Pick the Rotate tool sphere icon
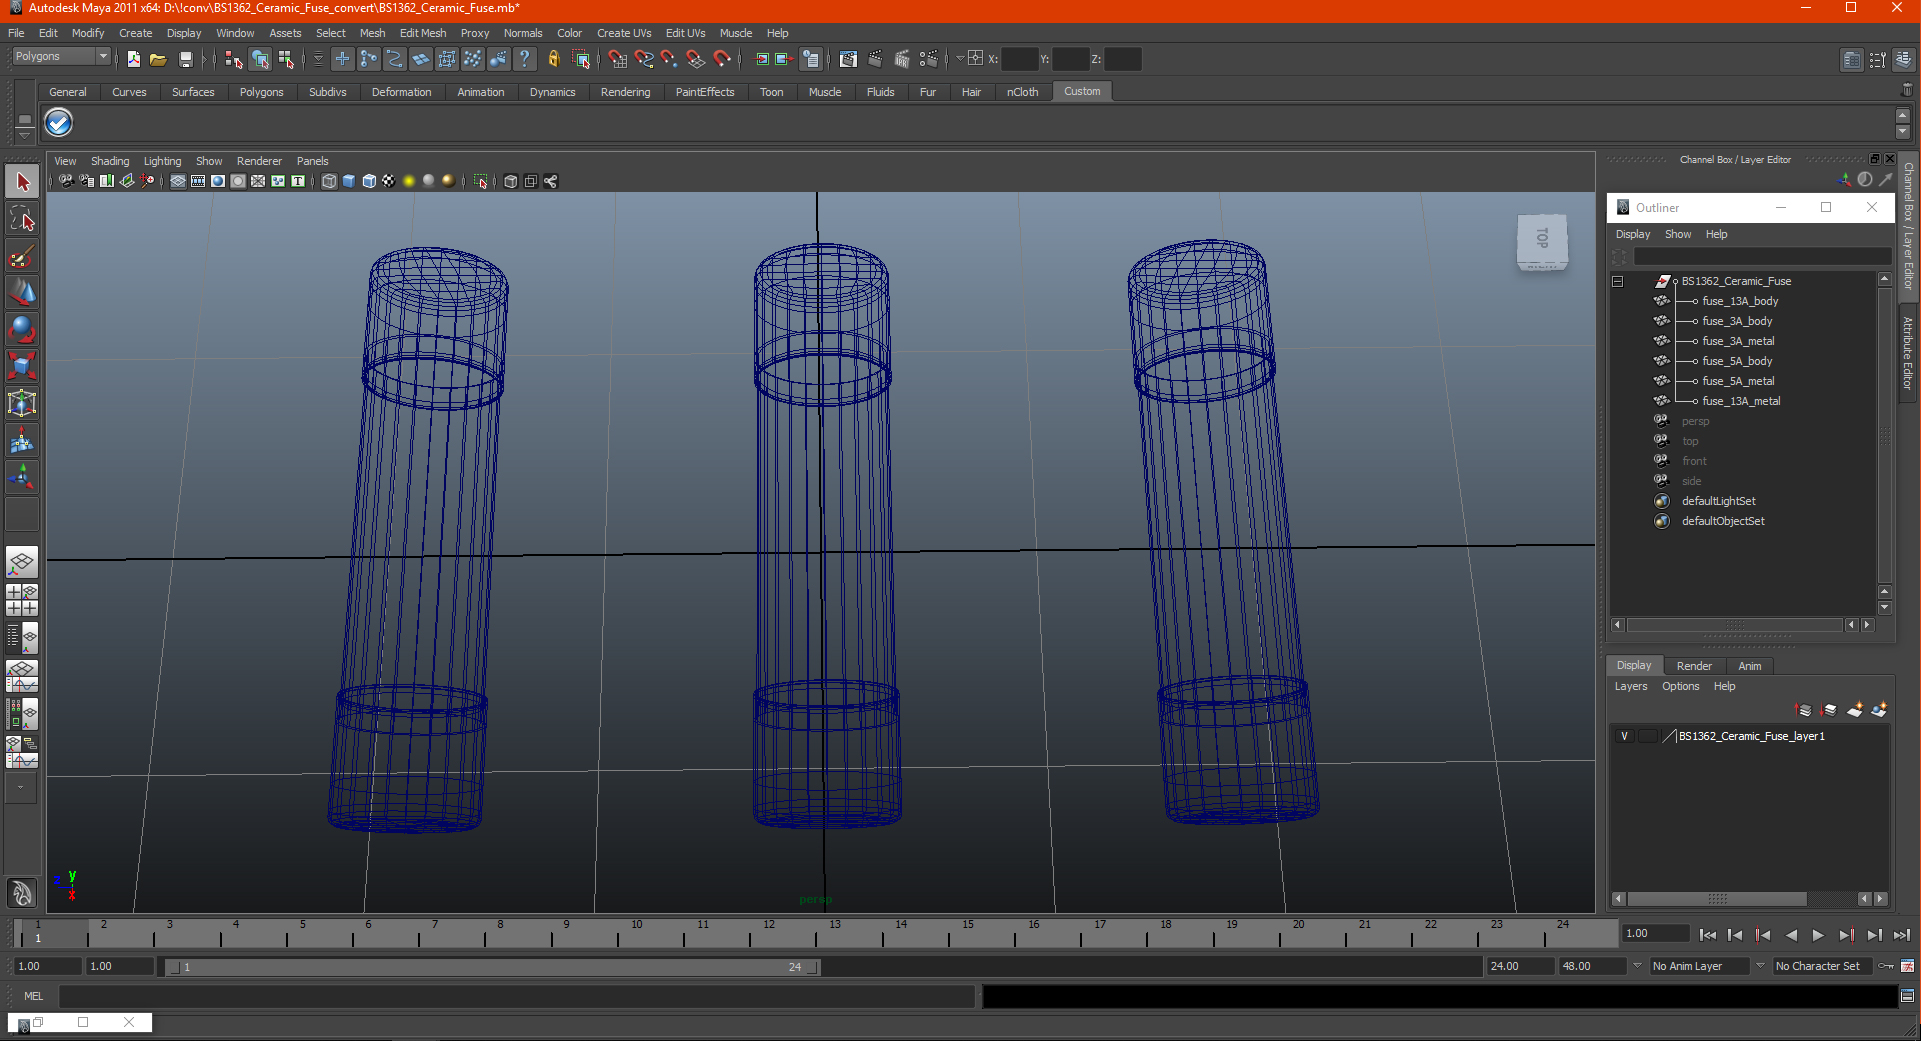 22,329
